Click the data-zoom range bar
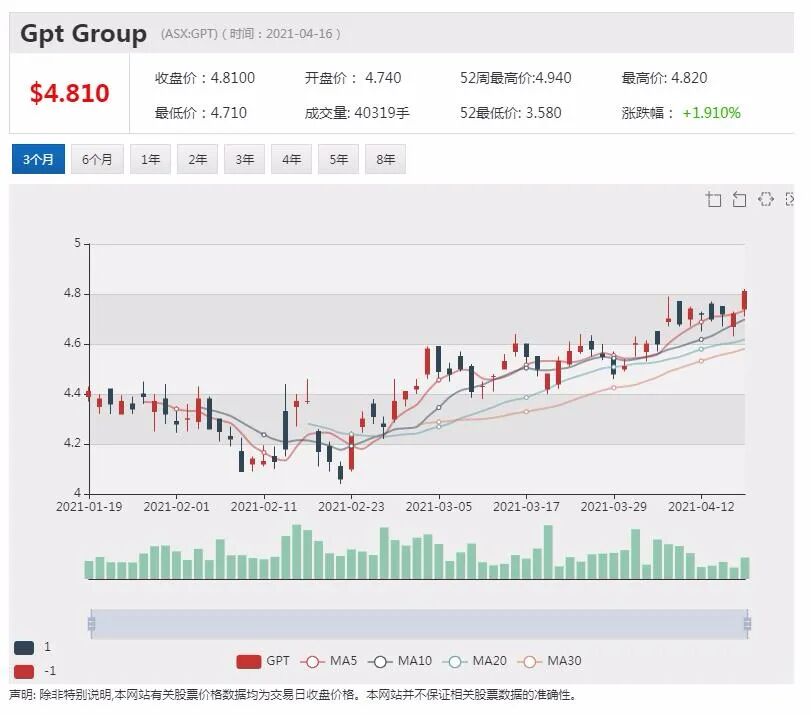Screen dimensions: 811x715 [419, 624]
